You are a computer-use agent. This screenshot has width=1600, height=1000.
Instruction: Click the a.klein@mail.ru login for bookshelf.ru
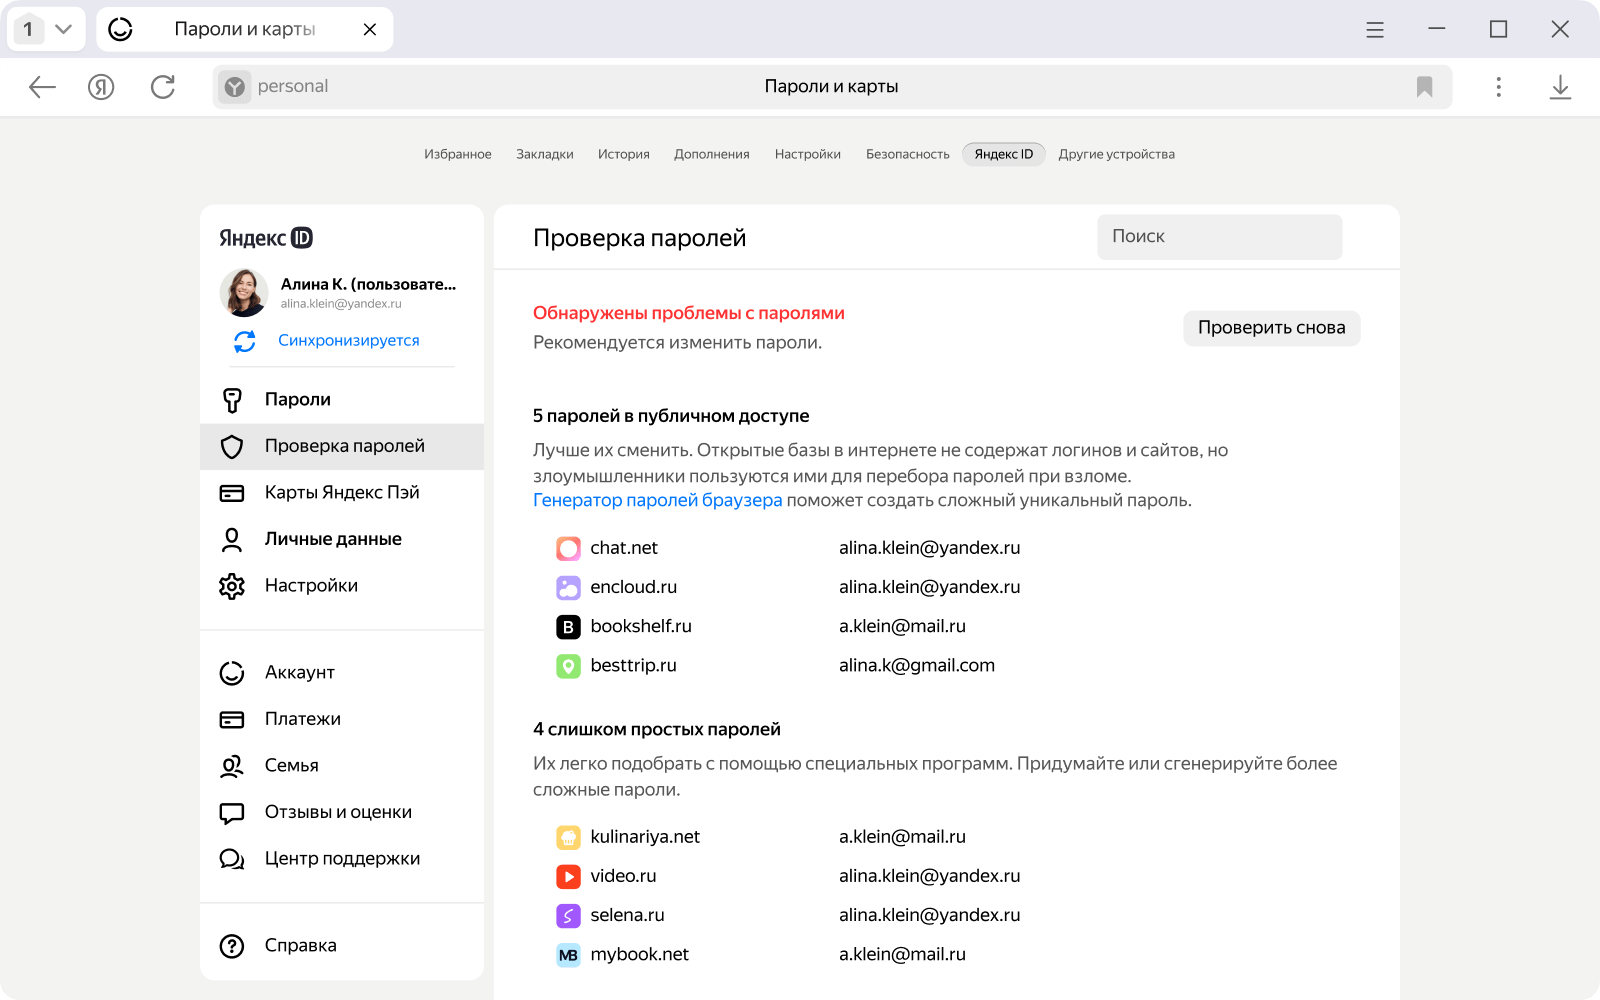[902, 626]
